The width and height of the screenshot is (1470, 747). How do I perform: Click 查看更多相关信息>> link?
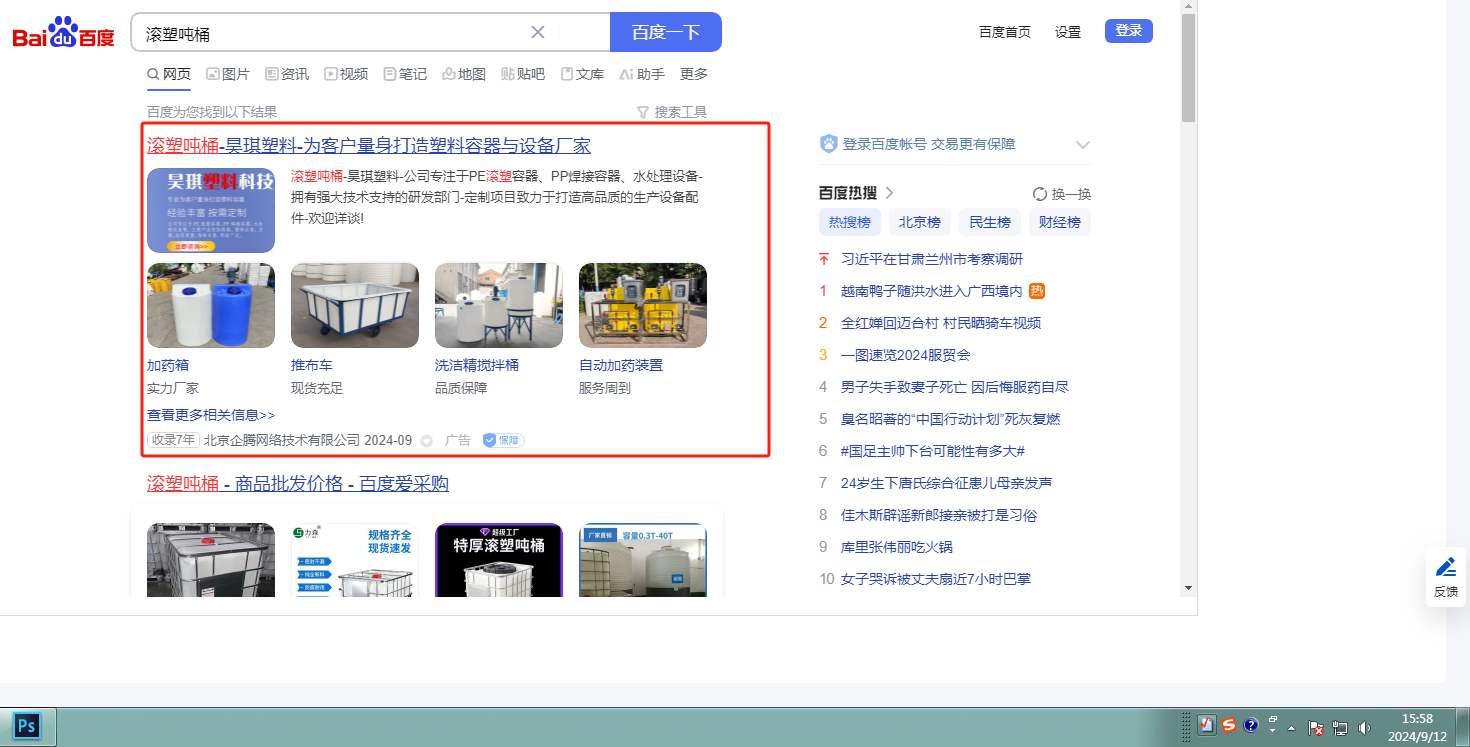coord(211,415)
